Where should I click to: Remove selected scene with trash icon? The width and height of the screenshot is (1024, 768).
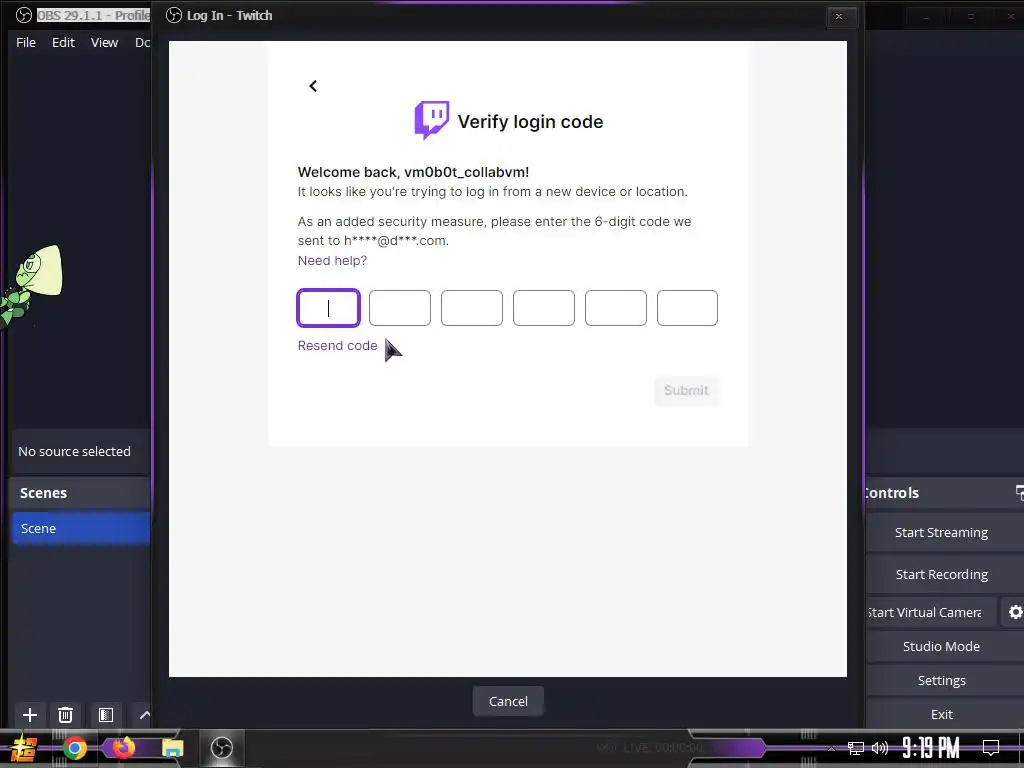click(65, 715)
